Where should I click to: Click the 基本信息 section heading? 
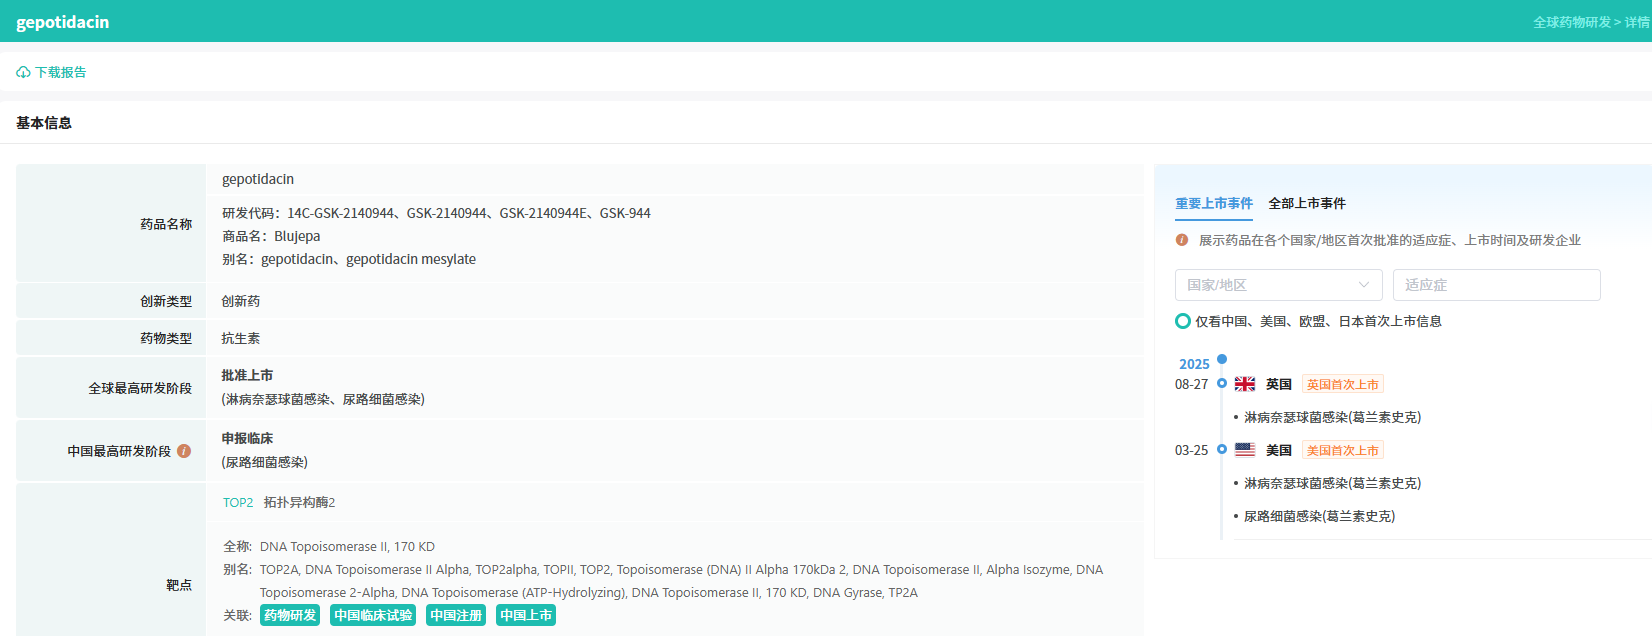pyautogui.click(x=44, y=123)
